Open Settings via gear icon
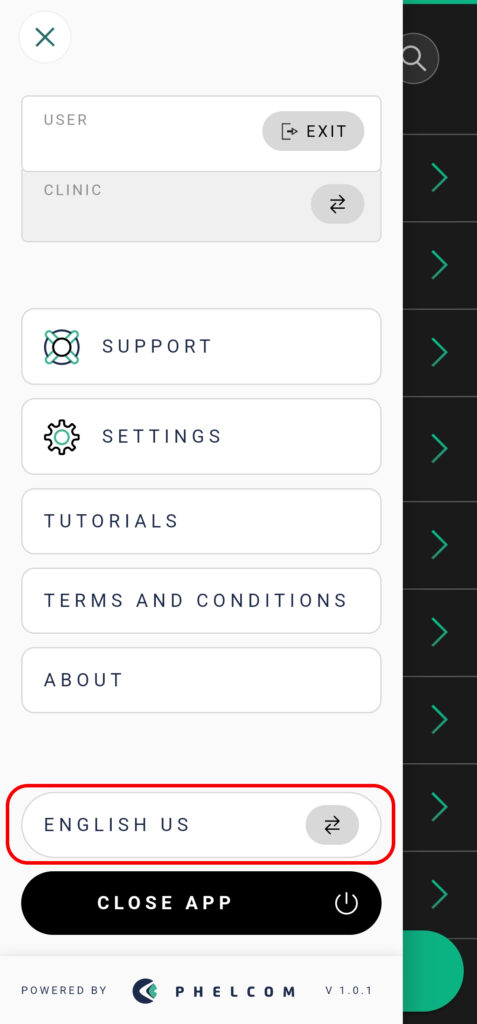 point(62,437)
